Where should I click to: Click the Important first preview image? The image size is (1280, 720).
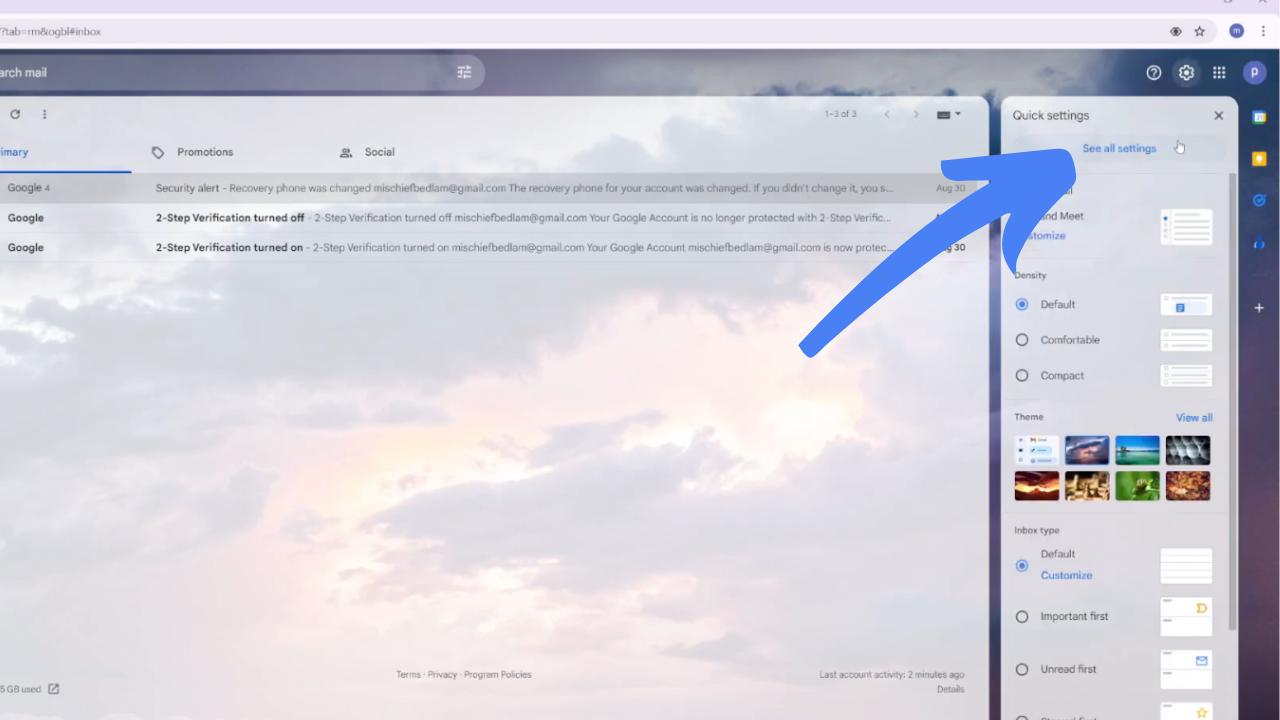coord(1186,617)
